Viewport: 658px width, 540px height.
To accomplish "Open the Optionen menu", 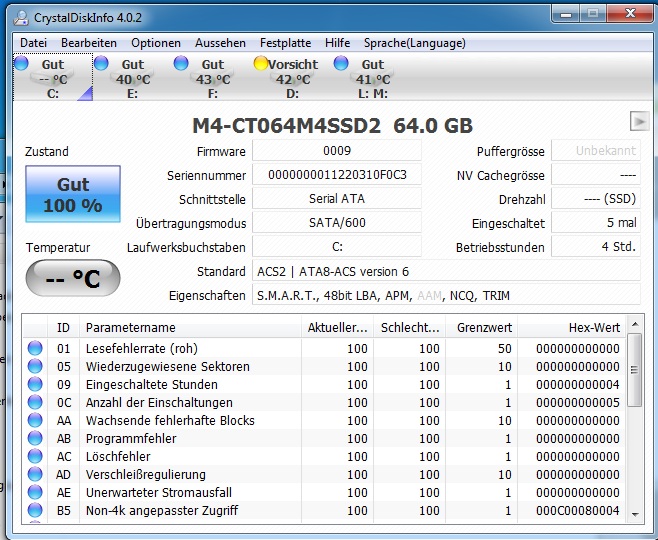I will tap(156, 43).
